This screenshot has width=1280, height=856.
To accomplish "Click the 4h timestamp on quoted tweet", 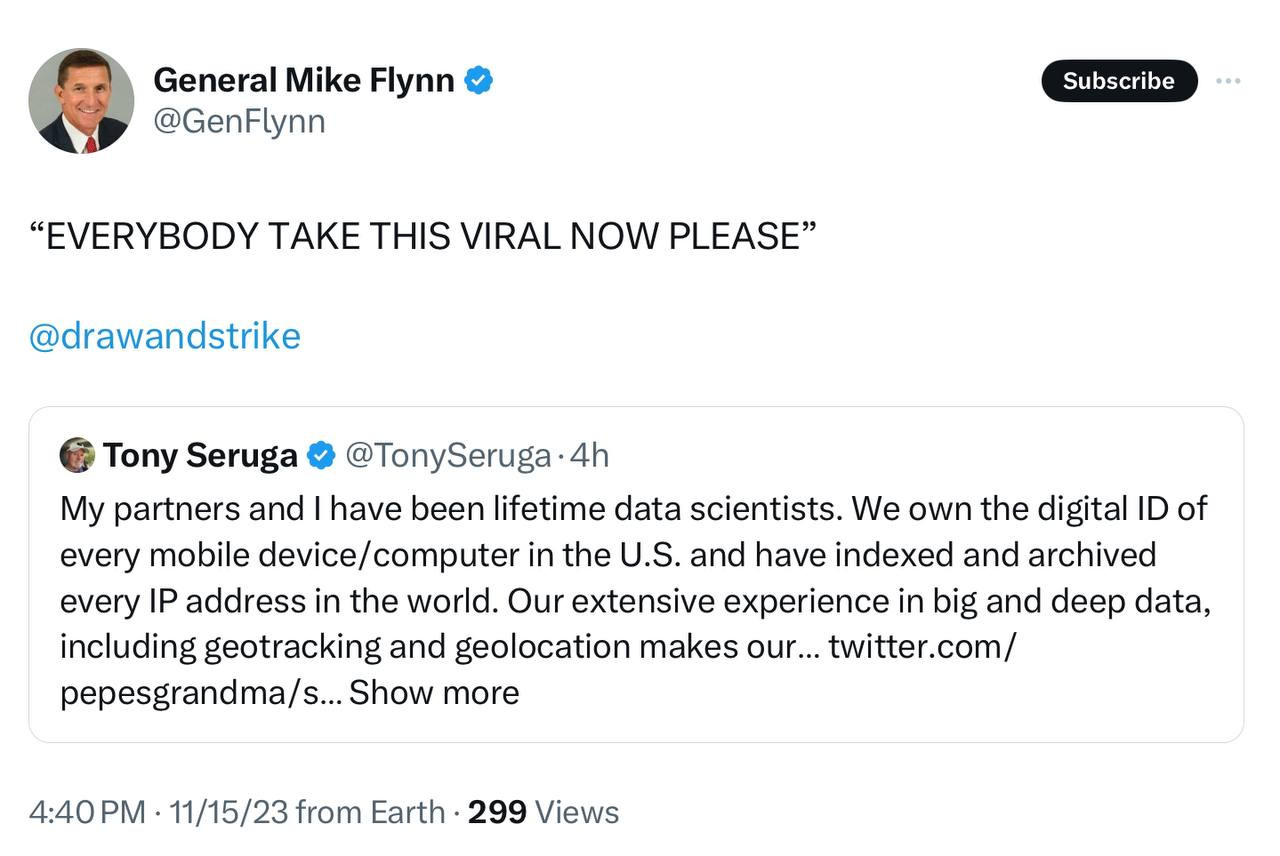I will (589, 456).
